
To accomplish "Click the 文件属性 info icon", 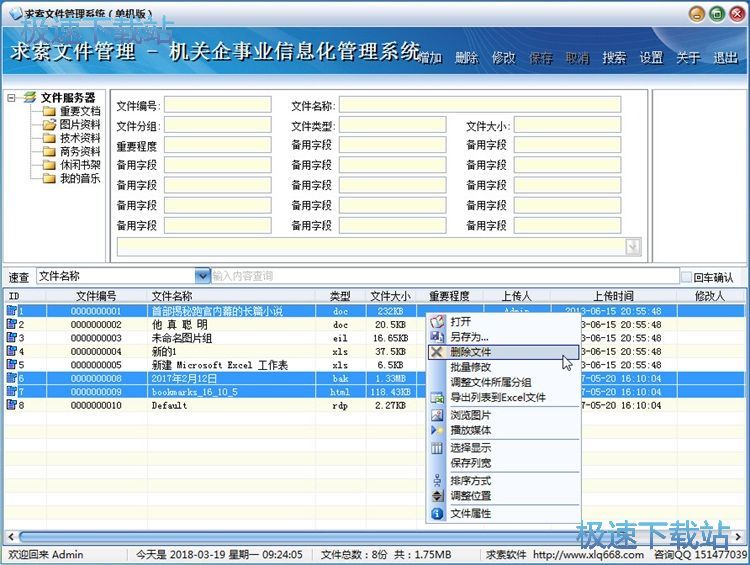I will [436, 513].
